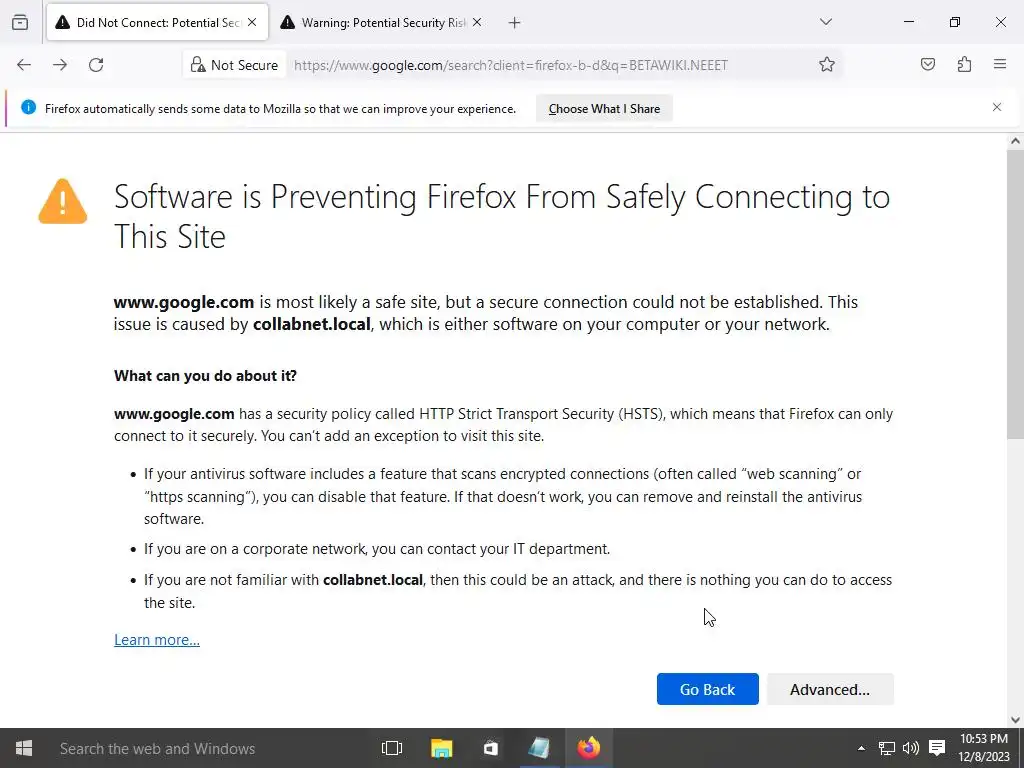The image size is (1024, 768).
Task: Reload the current page
Action: [96, 65]
